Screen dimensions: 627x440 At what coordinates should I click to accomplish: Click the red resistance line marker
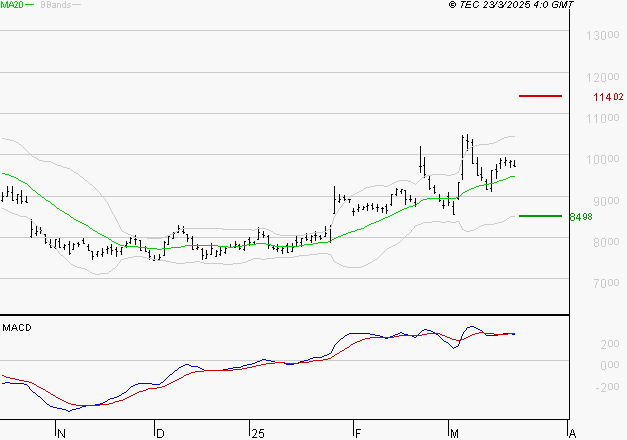point(540,96)
